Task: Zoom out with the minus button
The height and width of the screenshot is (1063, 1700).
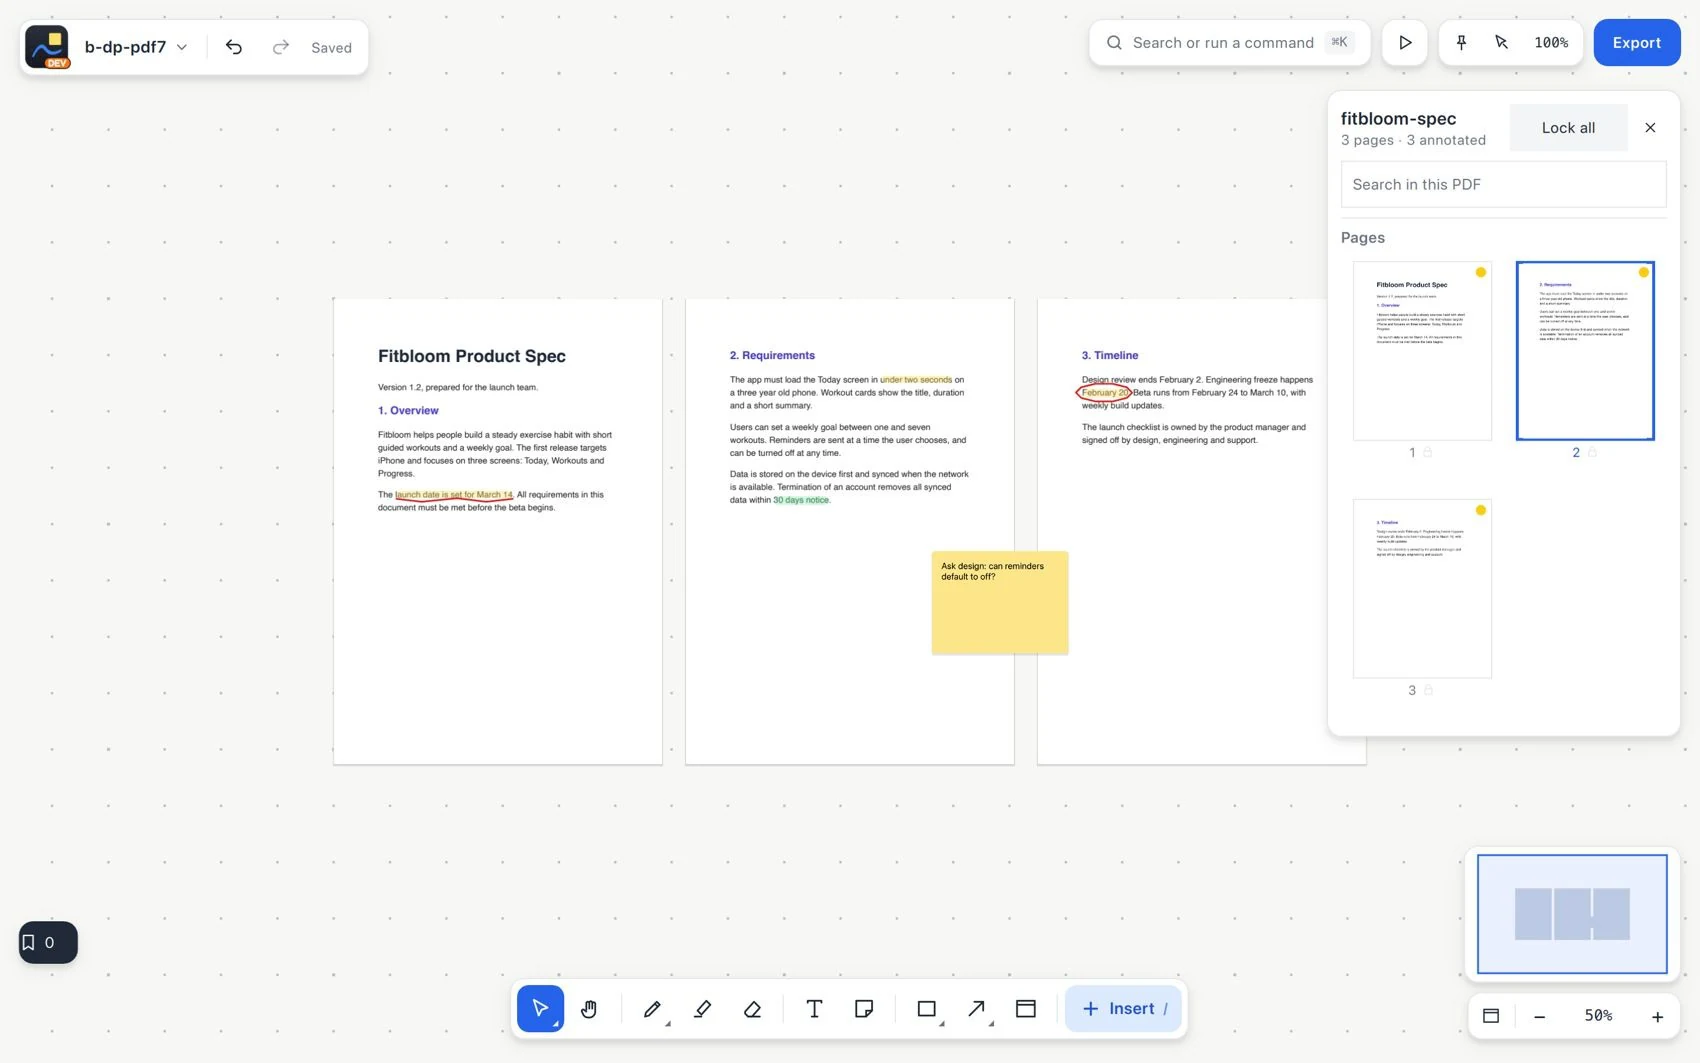Action: [1539, 1016]
